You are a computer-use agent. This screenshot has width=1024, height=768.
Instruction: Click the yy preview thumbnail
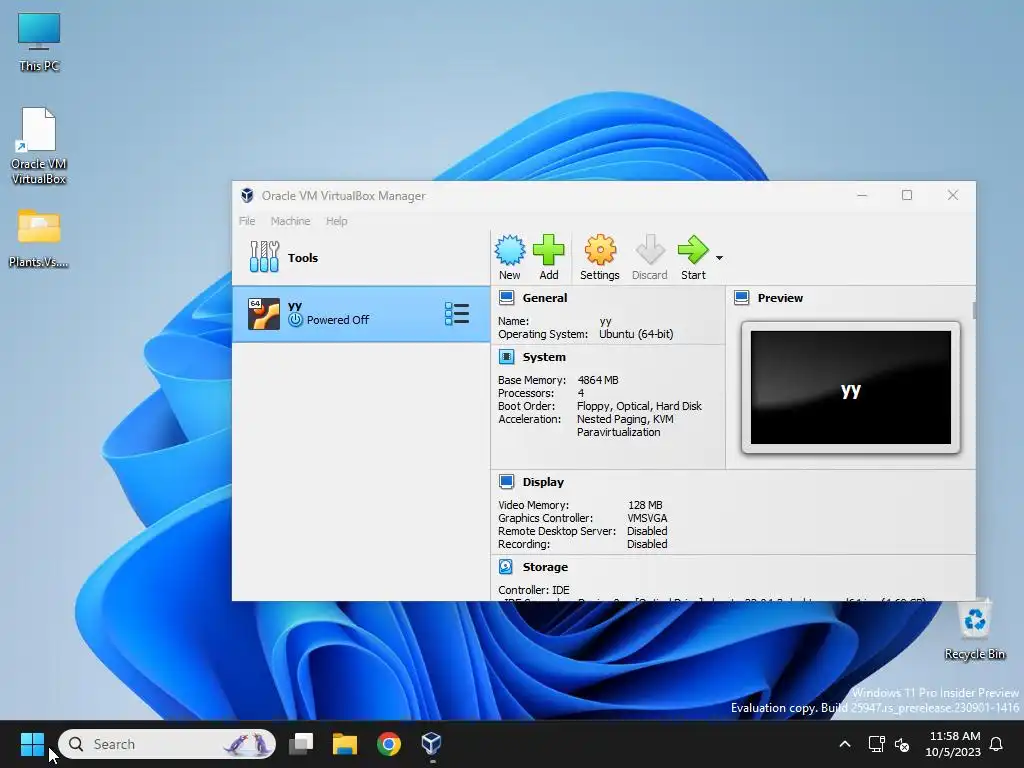(850, 387)
